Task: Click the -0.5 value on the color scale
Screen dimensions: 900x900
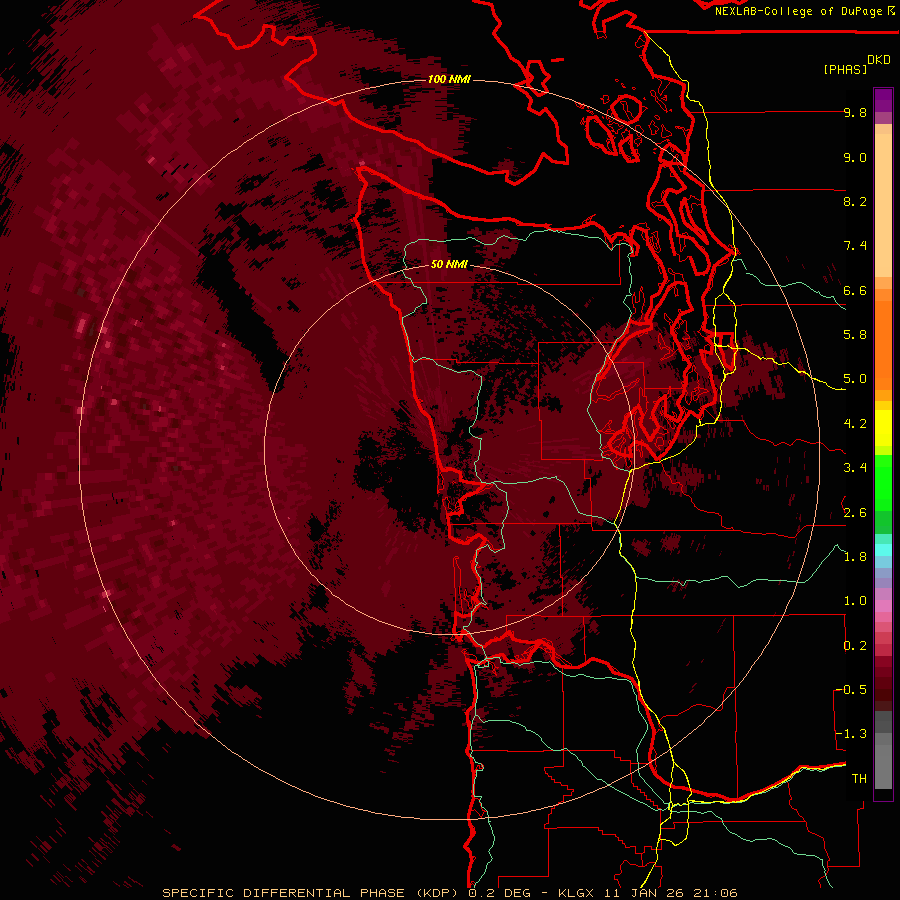Action: point(852,689)
